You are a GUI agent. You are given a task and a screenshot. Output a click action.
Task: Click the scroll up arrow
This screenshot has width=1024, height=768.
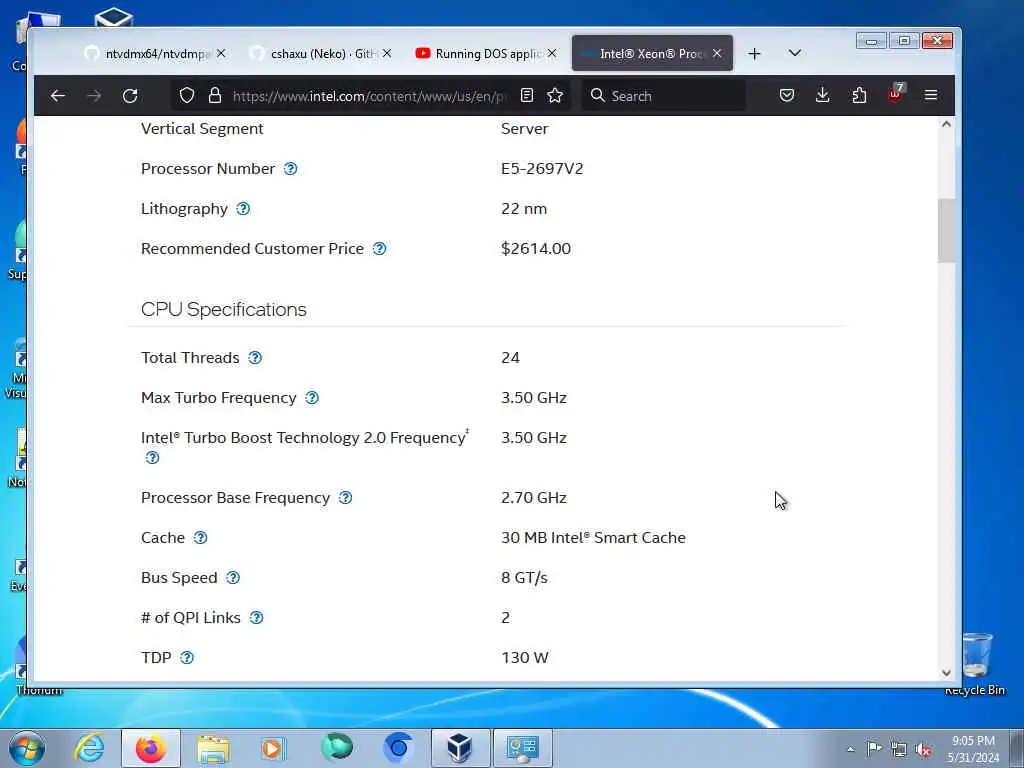click(946, 124)
